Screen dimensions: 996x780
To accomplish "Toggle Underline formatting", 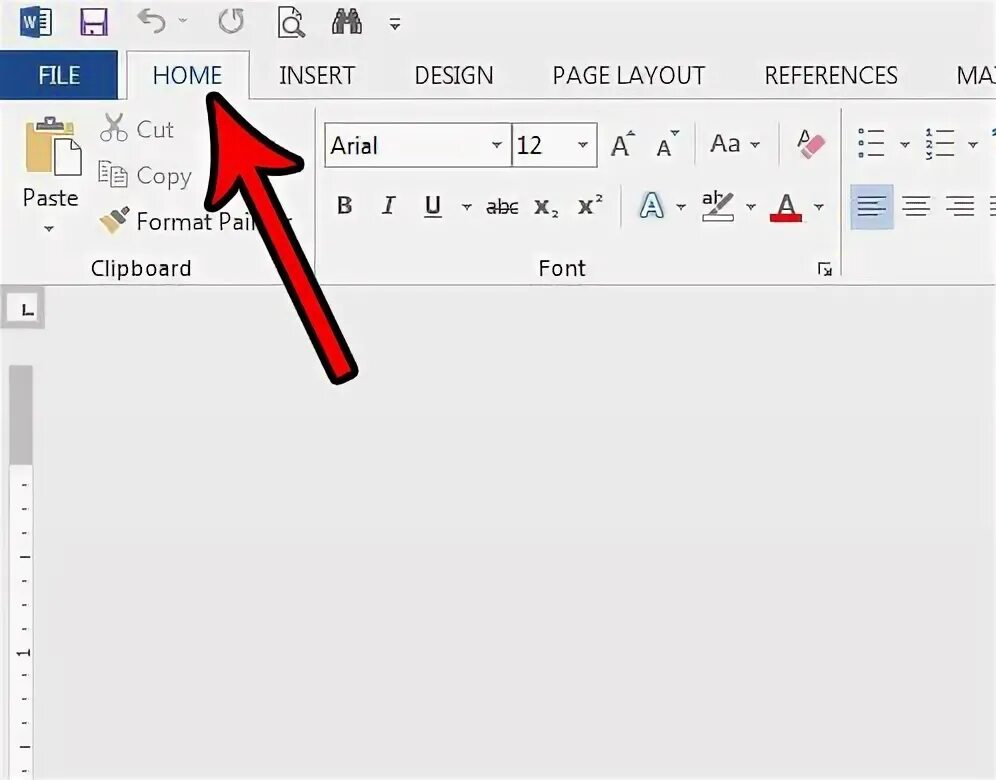I will 433,206.
